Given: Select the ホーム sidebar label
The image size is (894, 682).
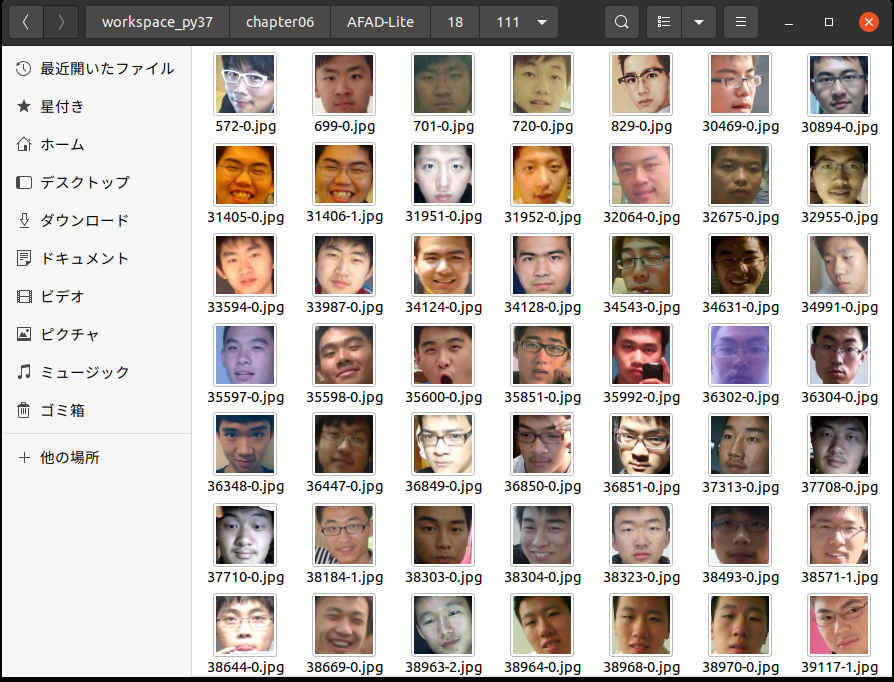Looking at the screenshot, I should [62, 144].
